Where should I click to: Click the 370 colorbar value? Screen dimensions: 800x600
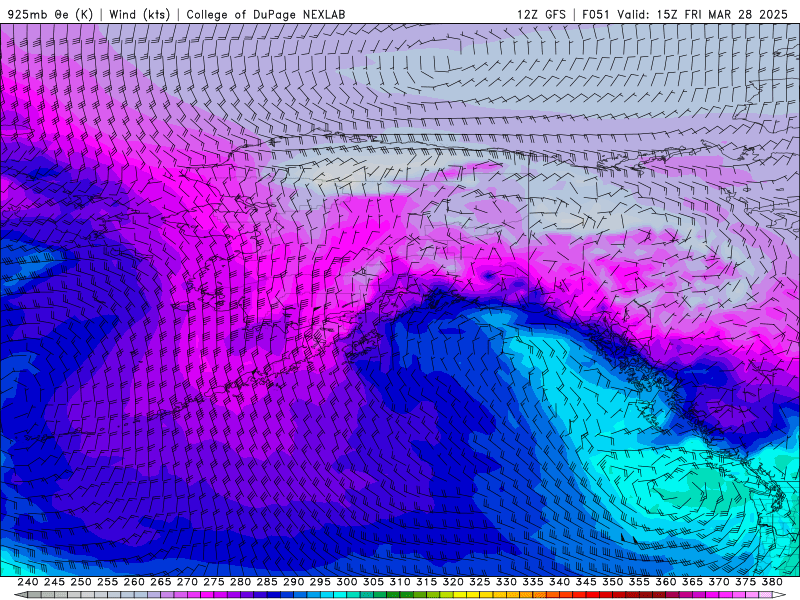click(x=719, y=582)
